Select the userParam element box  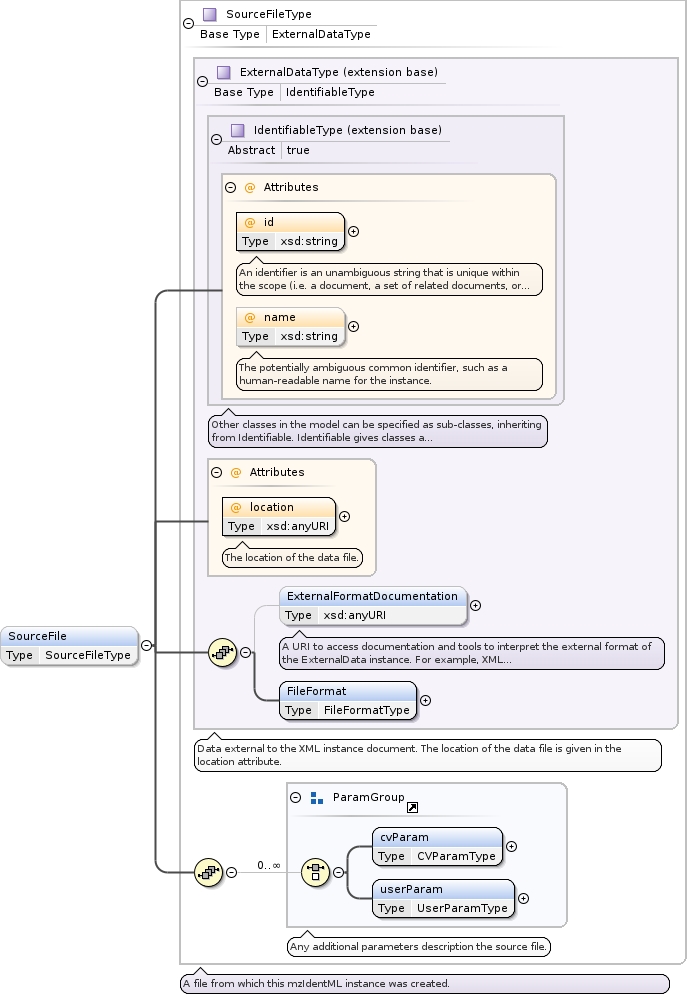click(x=443, y=898)
